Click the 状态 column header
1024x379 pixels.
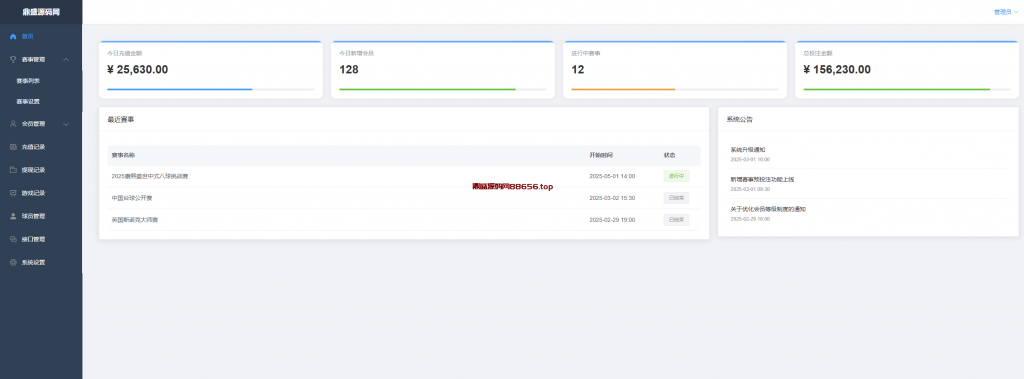point(670,156)
